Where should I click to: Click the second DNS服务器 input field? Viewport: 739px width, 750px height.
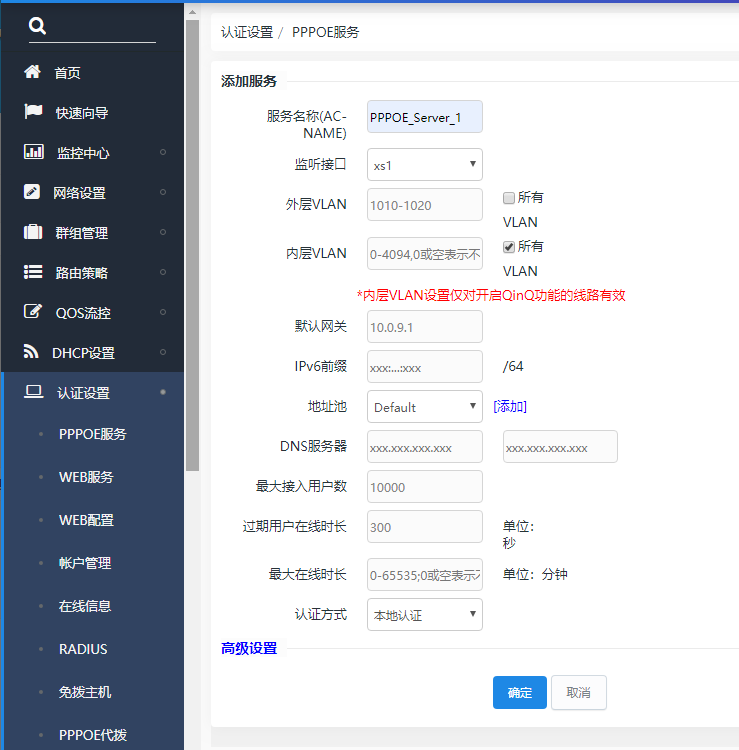pyautogui.click(x=560, y=447)
